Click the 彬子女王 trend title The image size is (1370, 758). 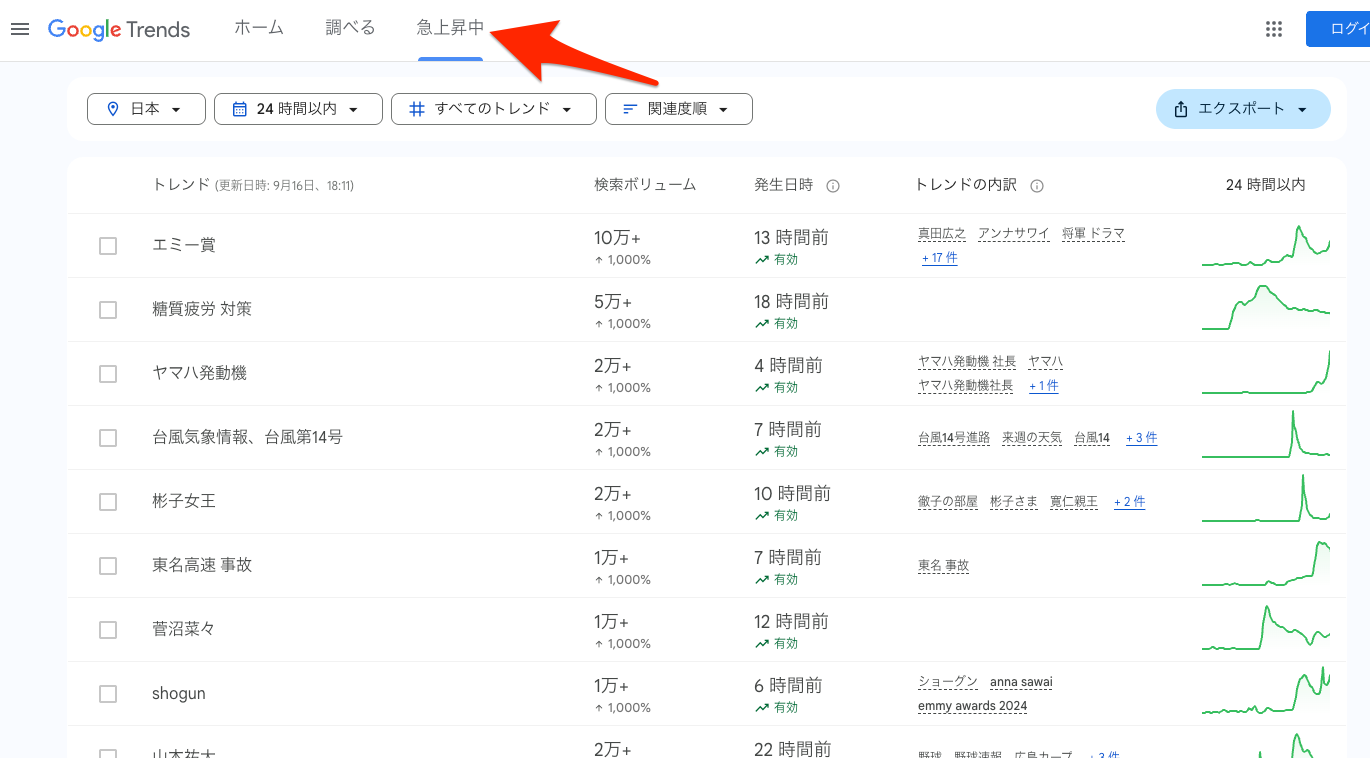(184, 501)
